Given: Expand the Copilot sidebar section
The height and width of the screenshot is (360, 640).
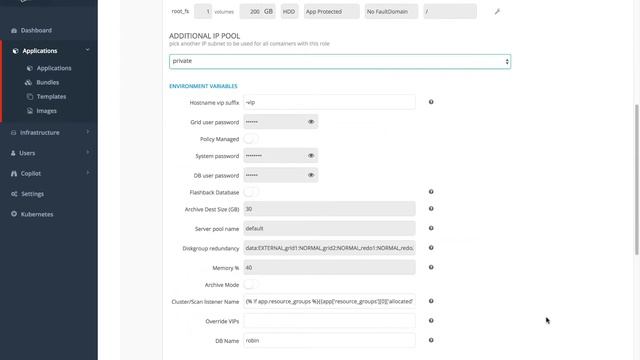Looking at the screenshot, I should click(88, 173).
